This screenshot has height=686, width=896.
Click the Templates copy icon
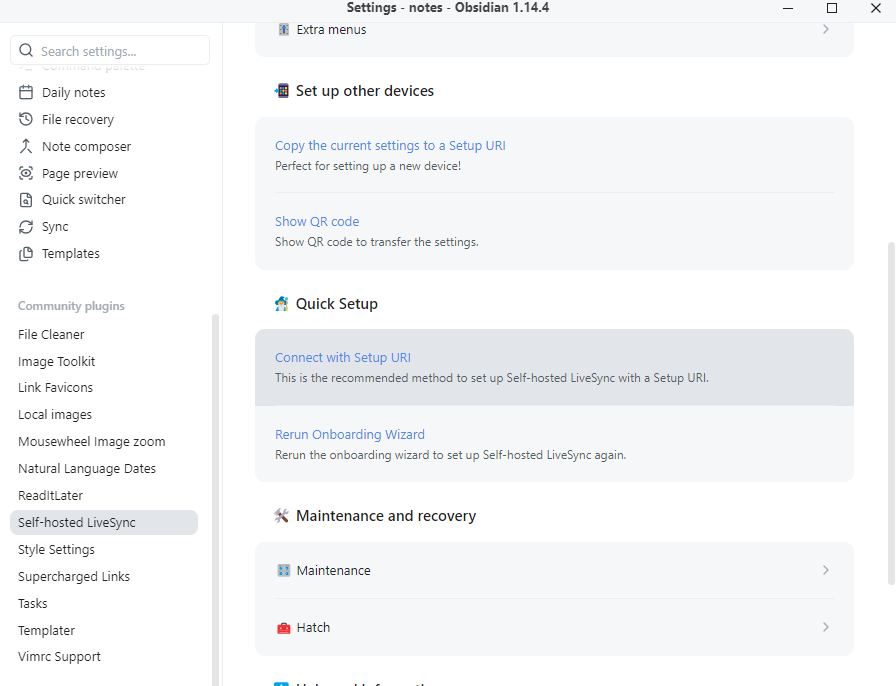tap(26, 254)
